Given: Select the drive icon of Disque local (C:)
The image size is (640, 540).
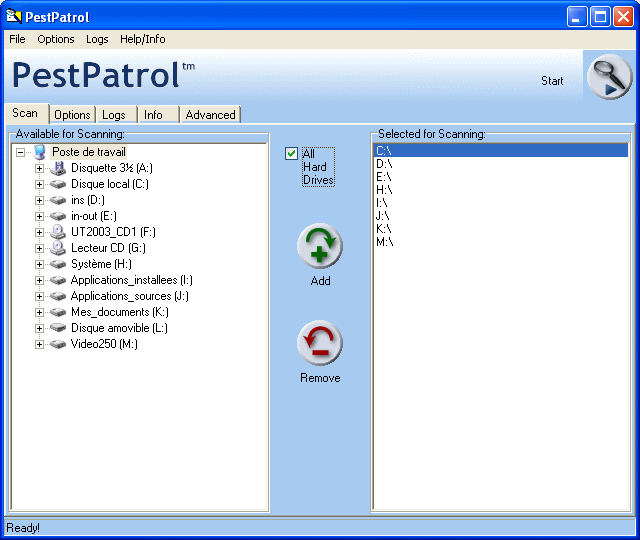Looking at the screenshot, I should (x=58, y=184).
